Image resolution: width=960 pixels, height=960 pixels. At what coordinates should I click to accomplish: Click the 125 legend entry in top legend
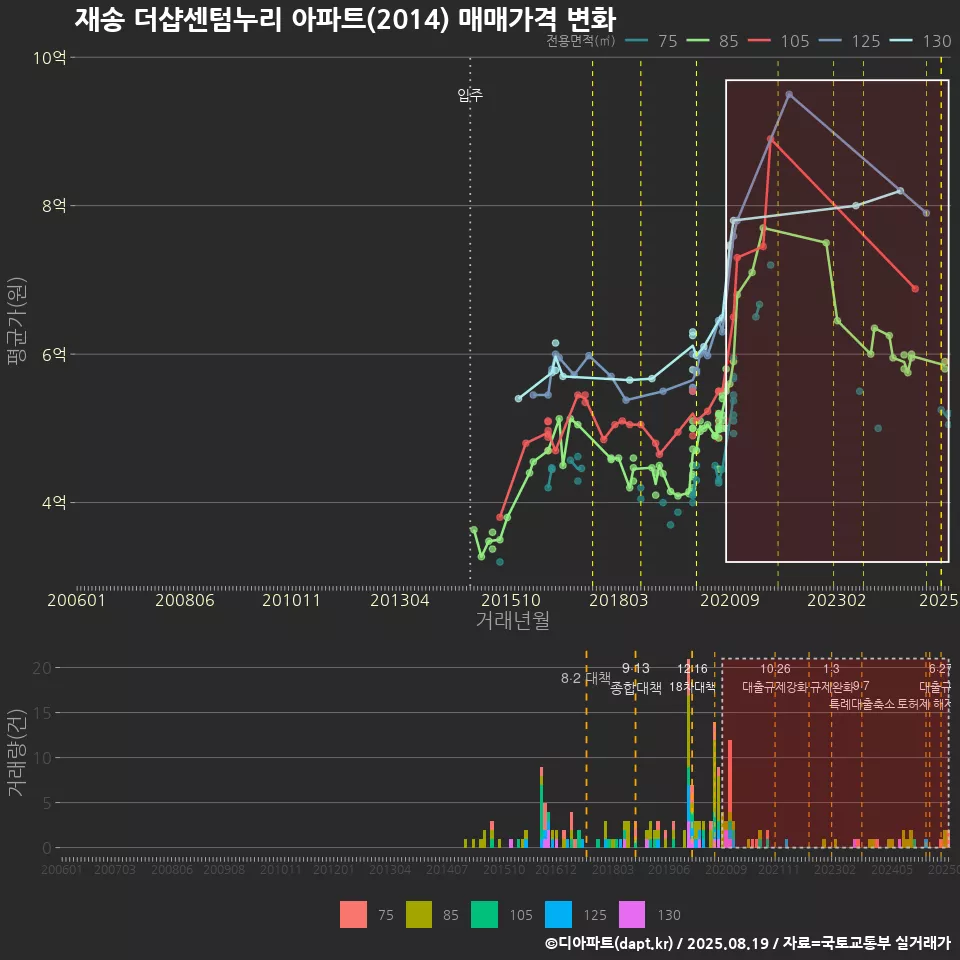[x=850, y=41]
